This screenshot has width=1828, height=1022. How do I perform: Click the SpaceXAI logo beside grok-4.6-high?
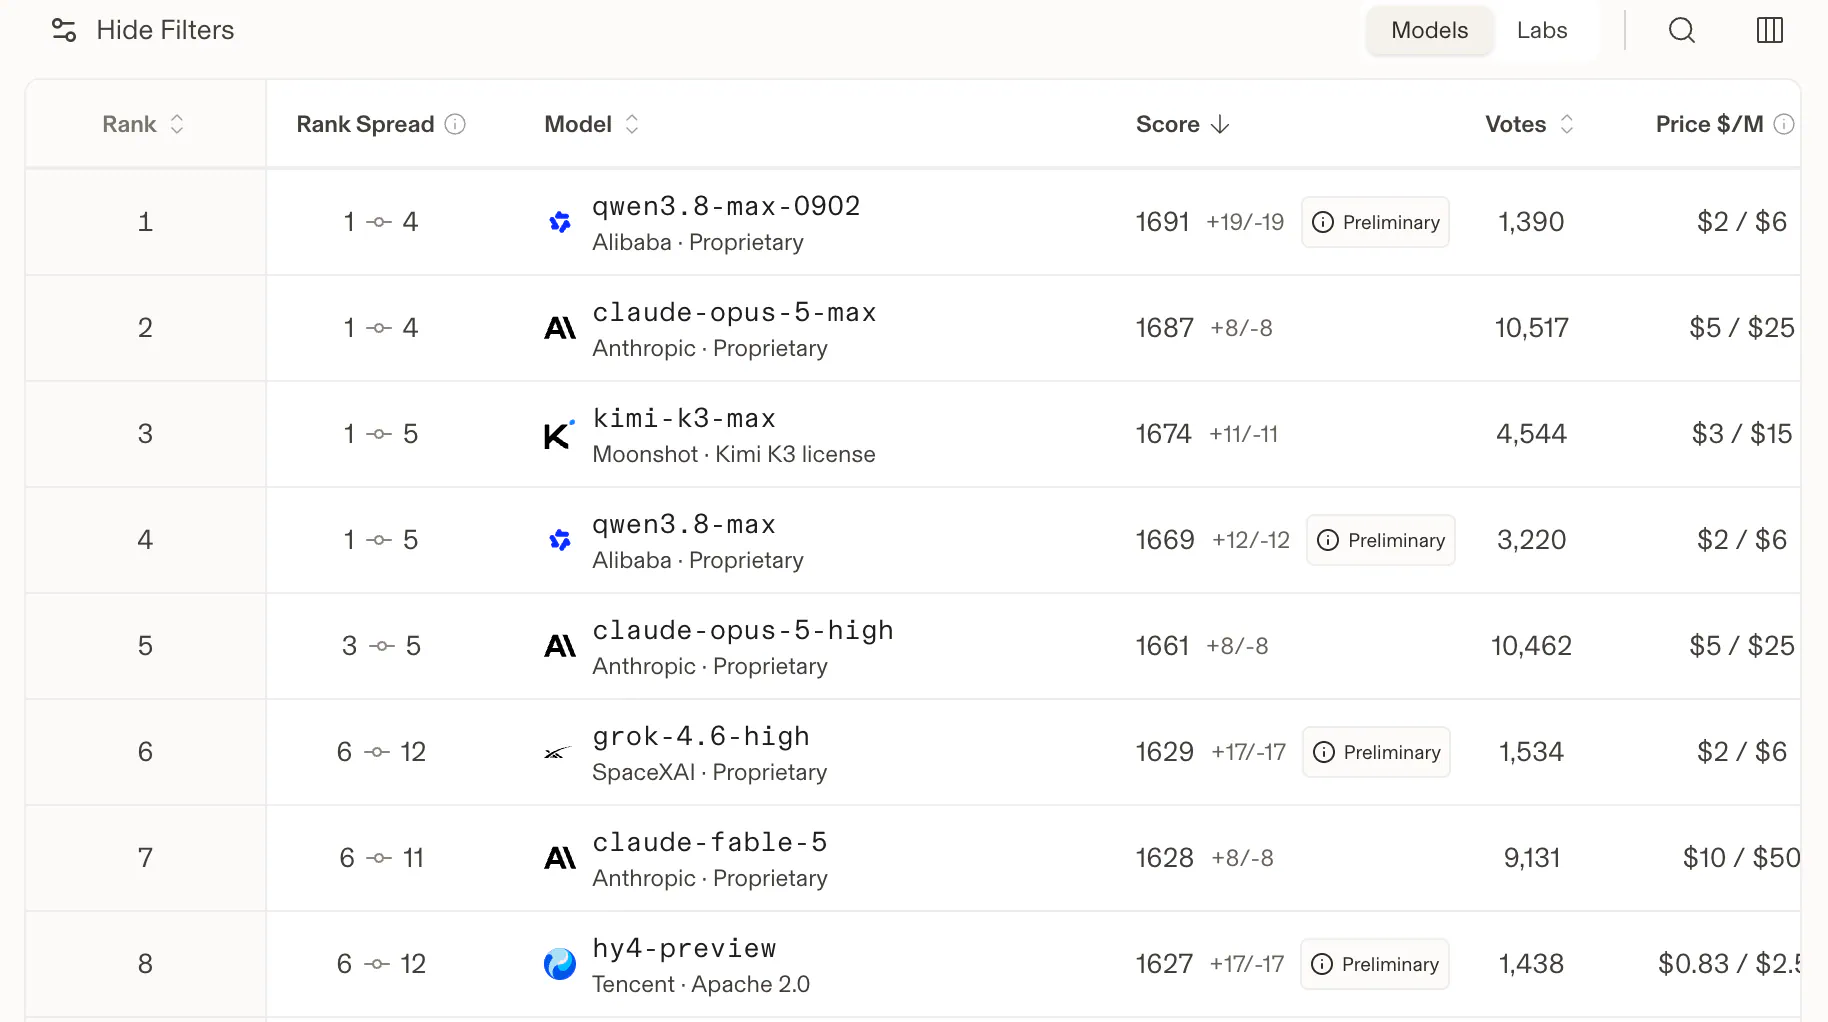558,752
